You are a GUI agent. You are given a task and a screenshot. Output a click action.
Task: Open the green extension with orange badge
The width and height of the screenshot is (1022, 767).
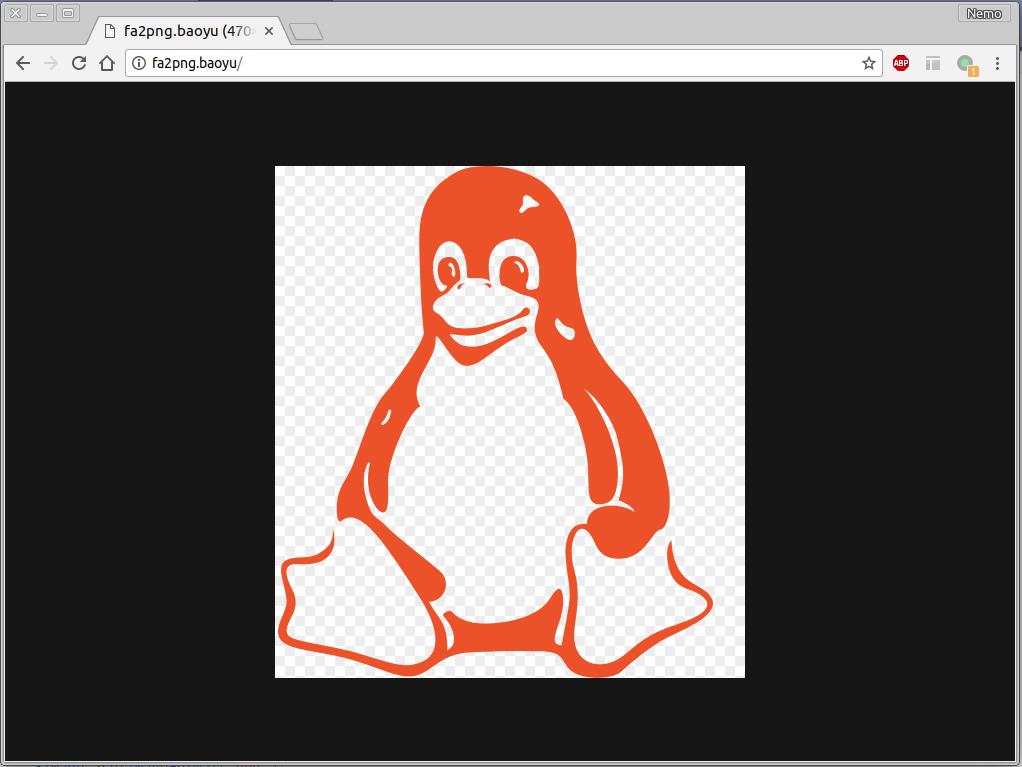pyautogui.click(x=965, y=64)
